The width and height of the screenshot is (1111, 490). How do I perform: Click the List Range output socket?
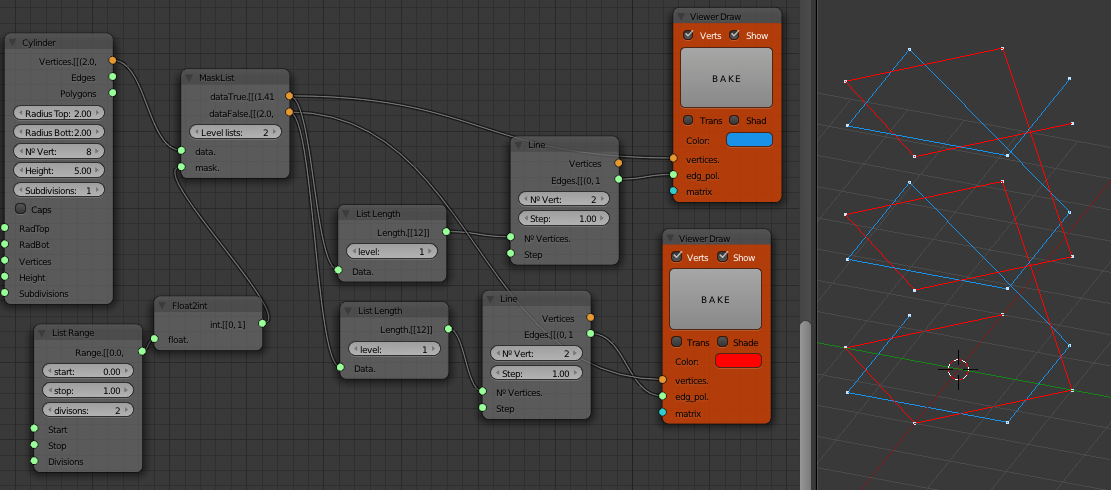point(141,351)
